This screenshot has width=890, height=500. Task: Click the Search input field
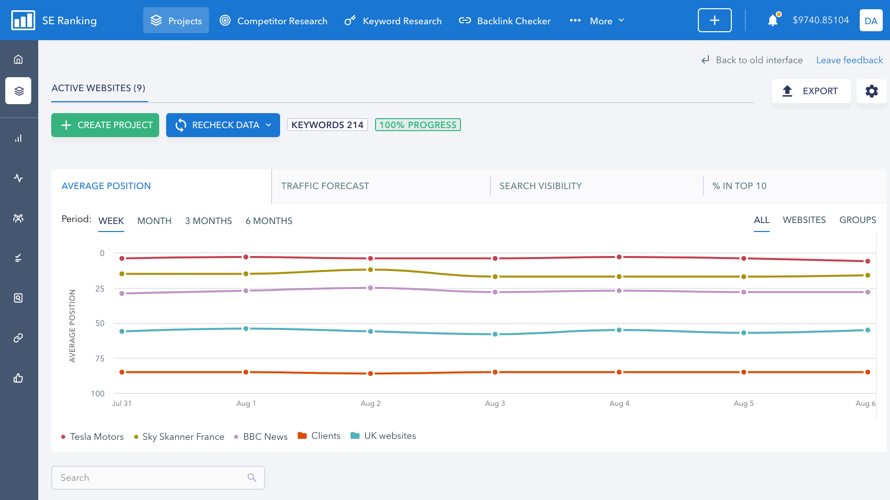(x=152, y=478)
